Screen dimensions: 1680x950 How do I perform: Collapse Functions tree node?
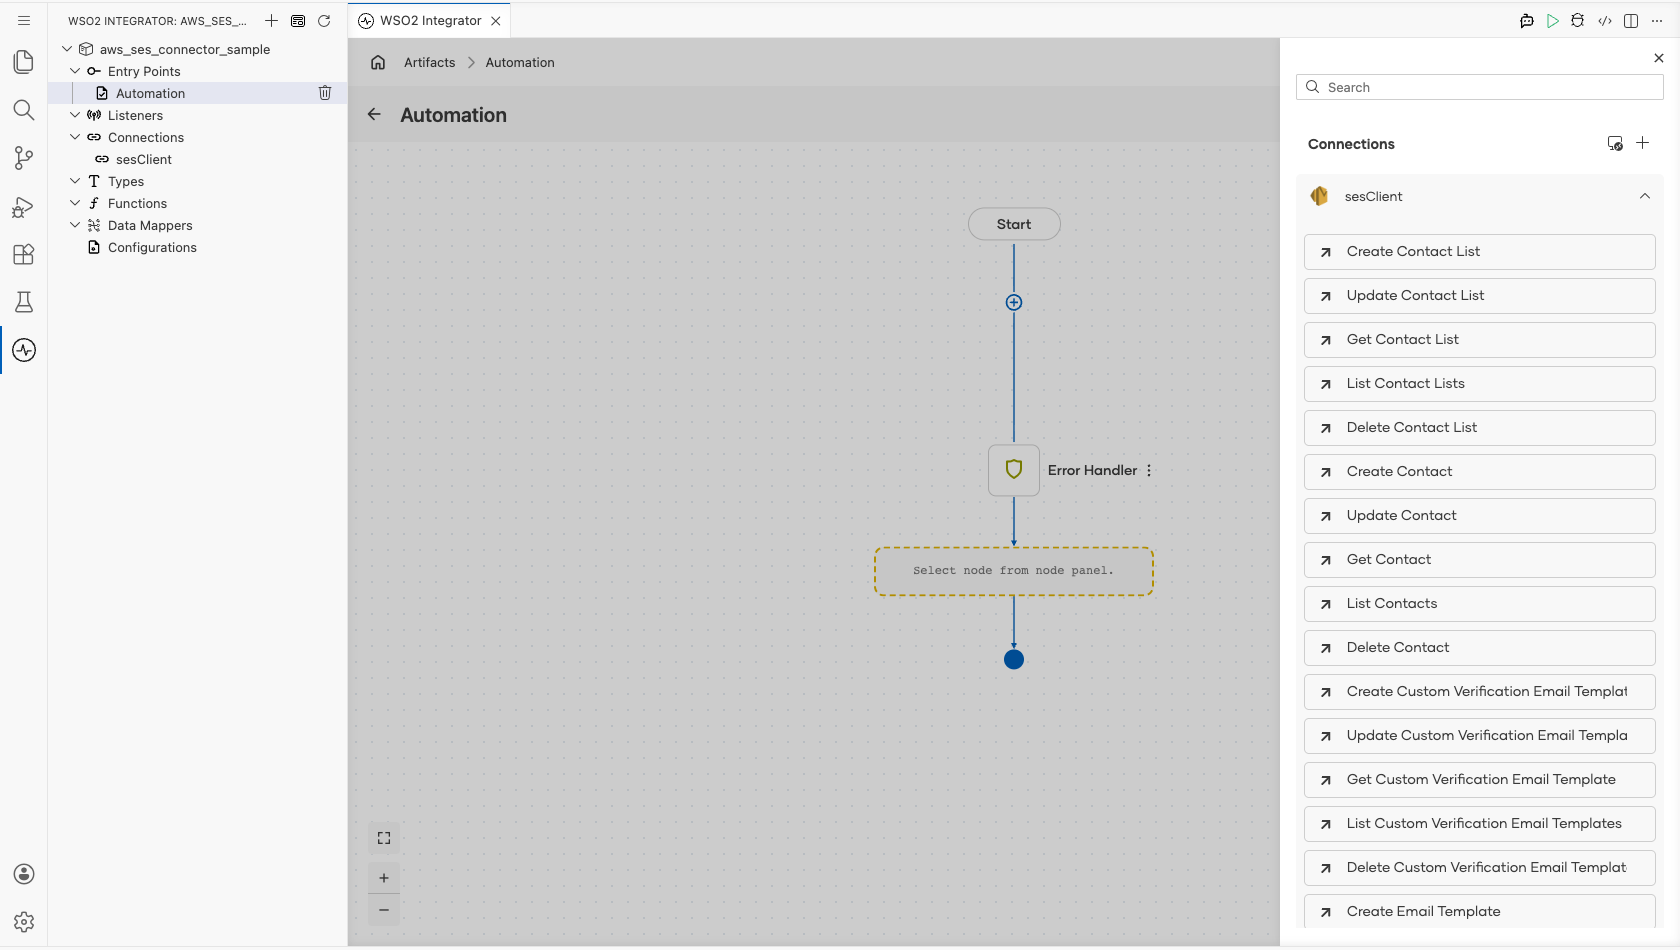point(75,203)
